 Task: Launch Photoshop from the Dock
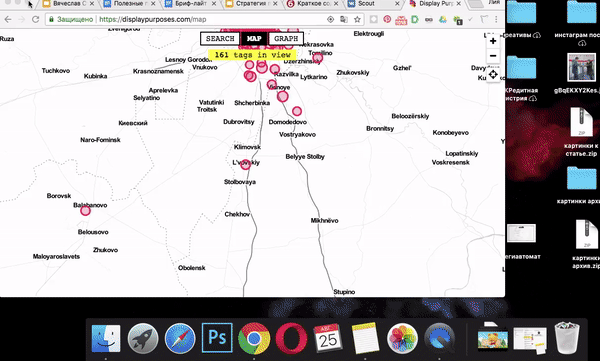[x=217, y=338]
